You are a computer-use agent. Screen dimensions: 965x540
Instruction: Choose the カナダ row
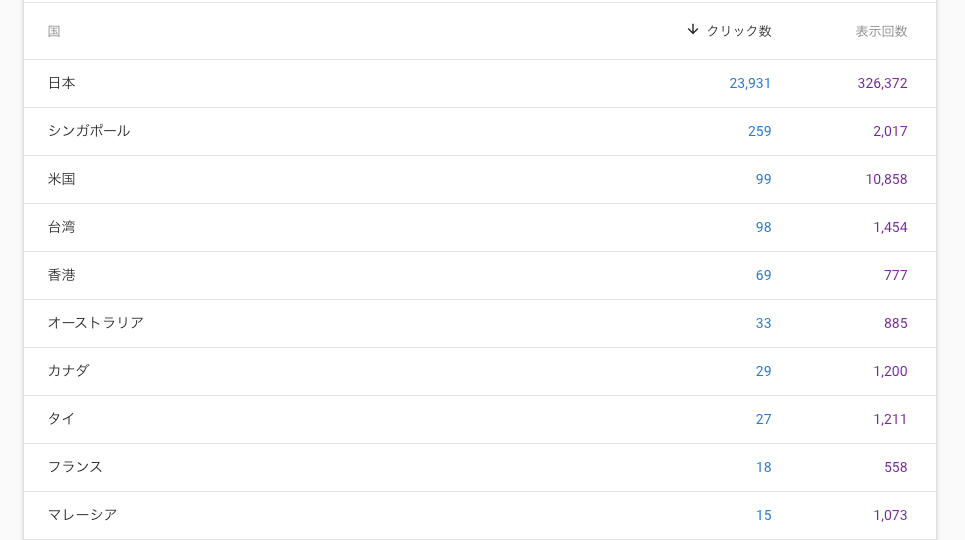tap(69, 371)
